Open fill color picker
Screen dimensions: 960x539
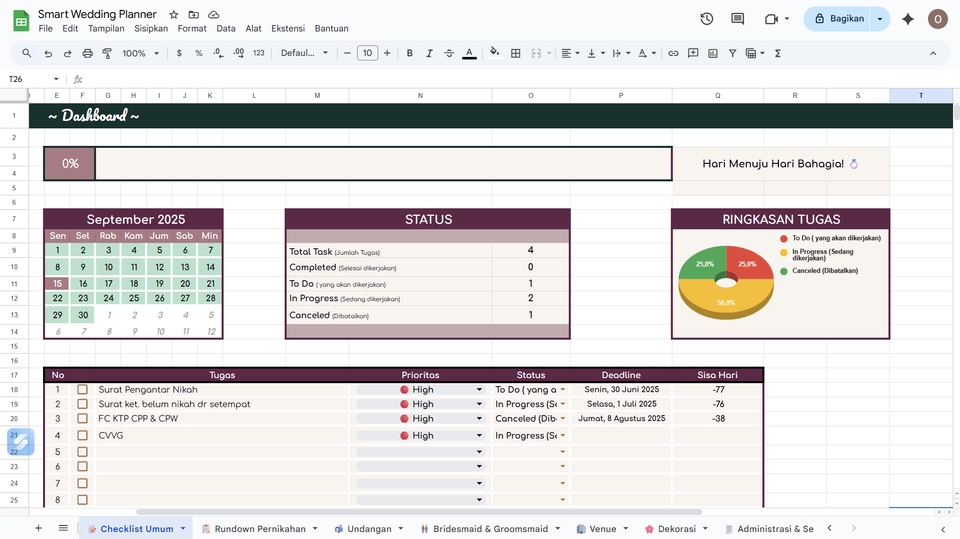coord(494,53)
